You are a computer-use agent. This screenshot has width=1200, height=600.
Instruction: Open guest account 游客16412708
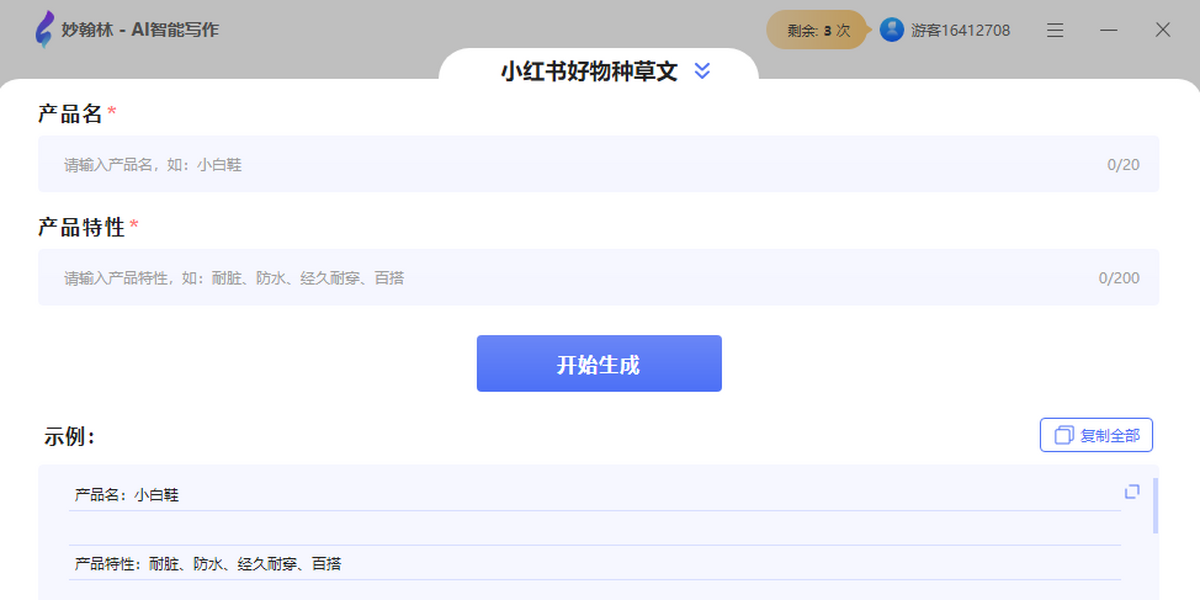(960, 30)
